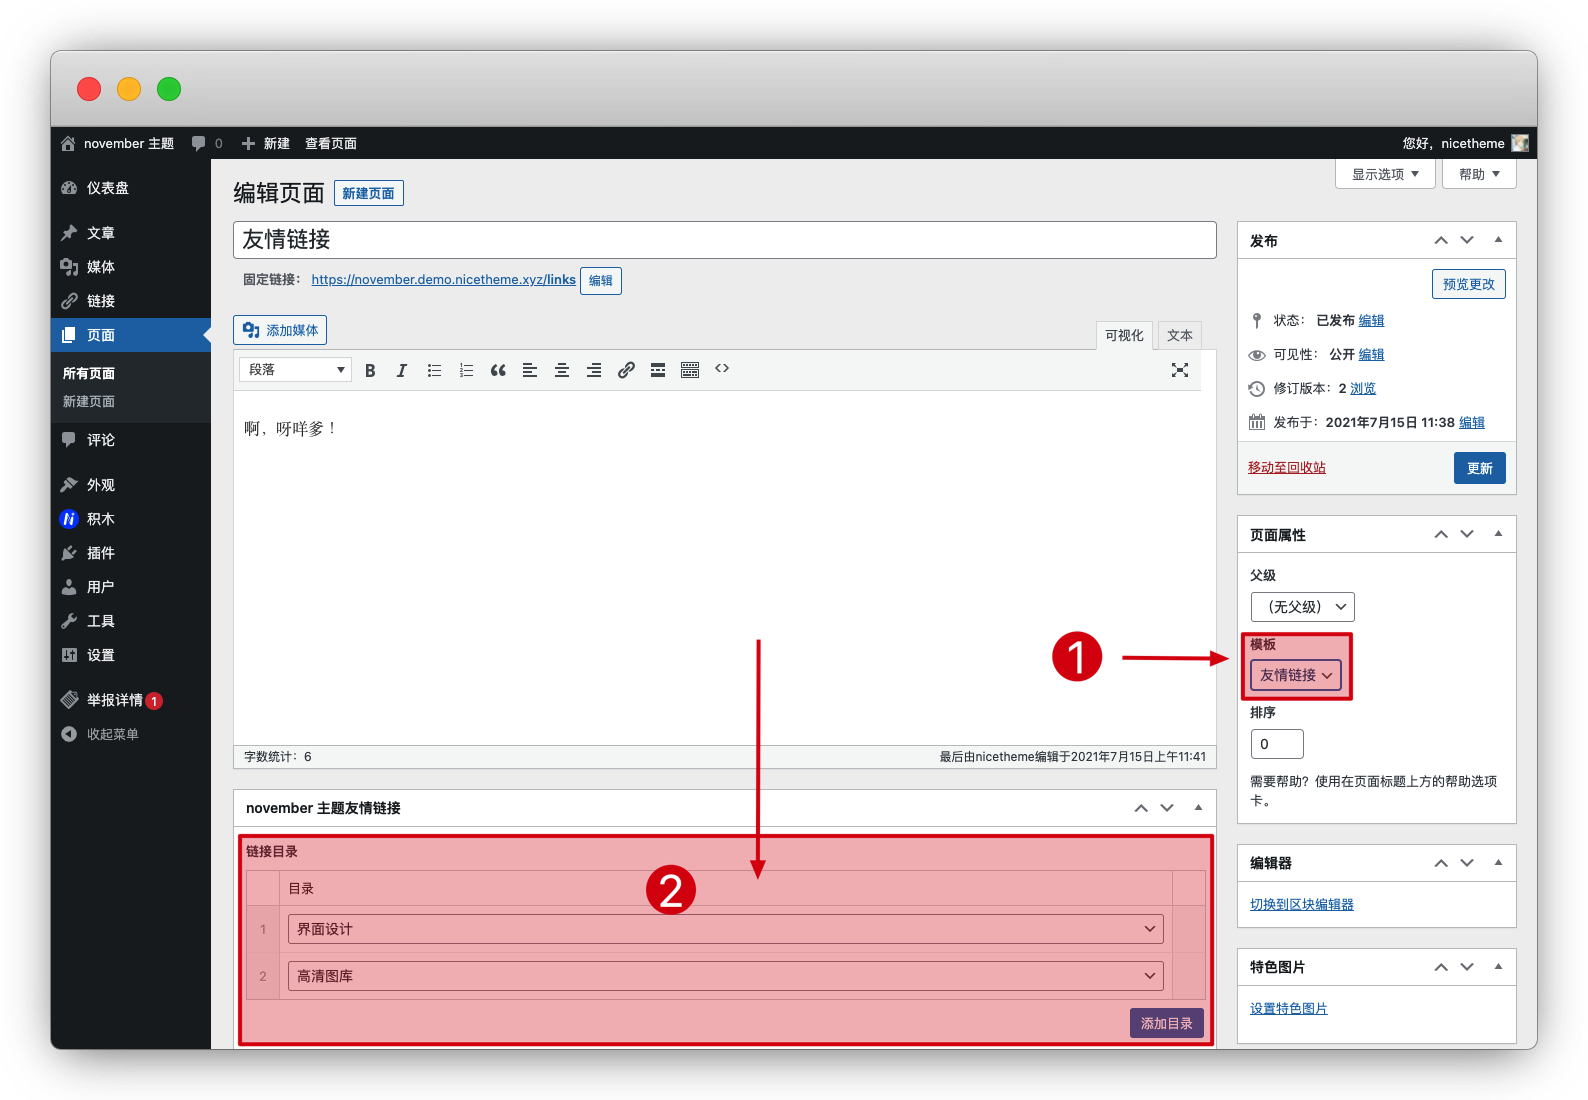The image size is (1588, 1100).
Task: Click 浏览 revisions link
Action: pyautogui.click(x=1363, y=388)
